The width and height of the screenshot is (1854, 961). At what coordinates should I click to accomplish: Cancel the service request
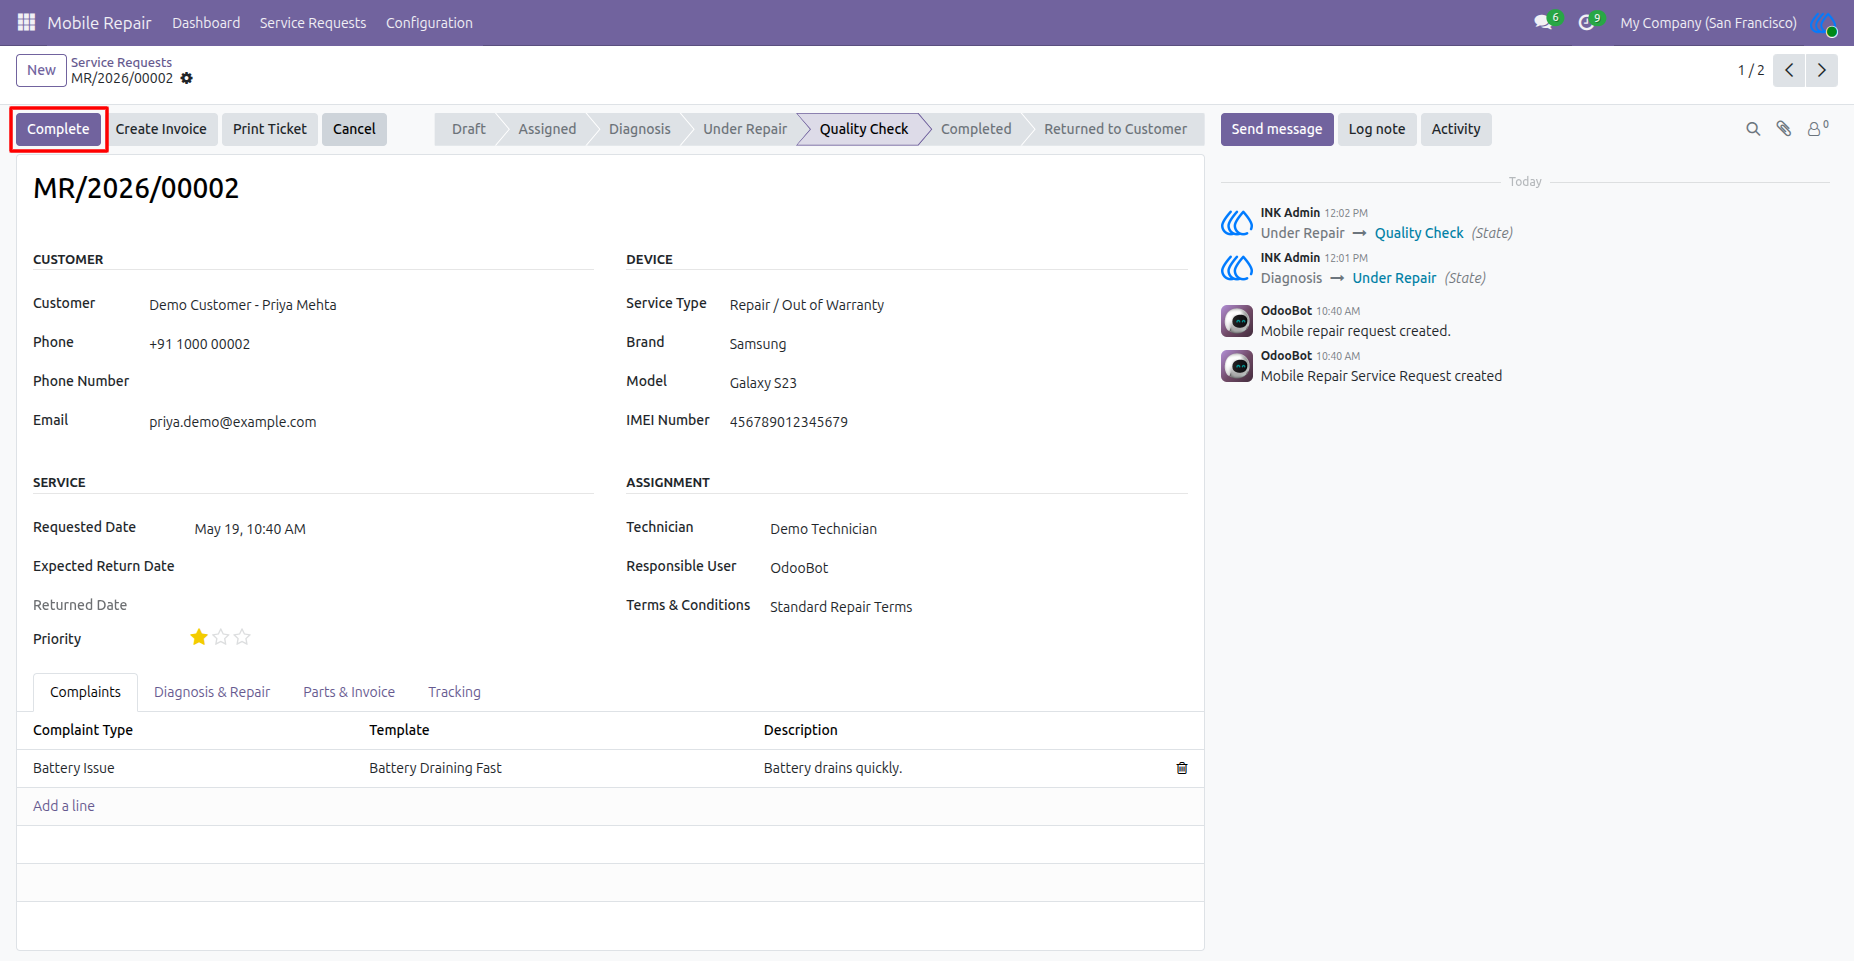[354, 129]
